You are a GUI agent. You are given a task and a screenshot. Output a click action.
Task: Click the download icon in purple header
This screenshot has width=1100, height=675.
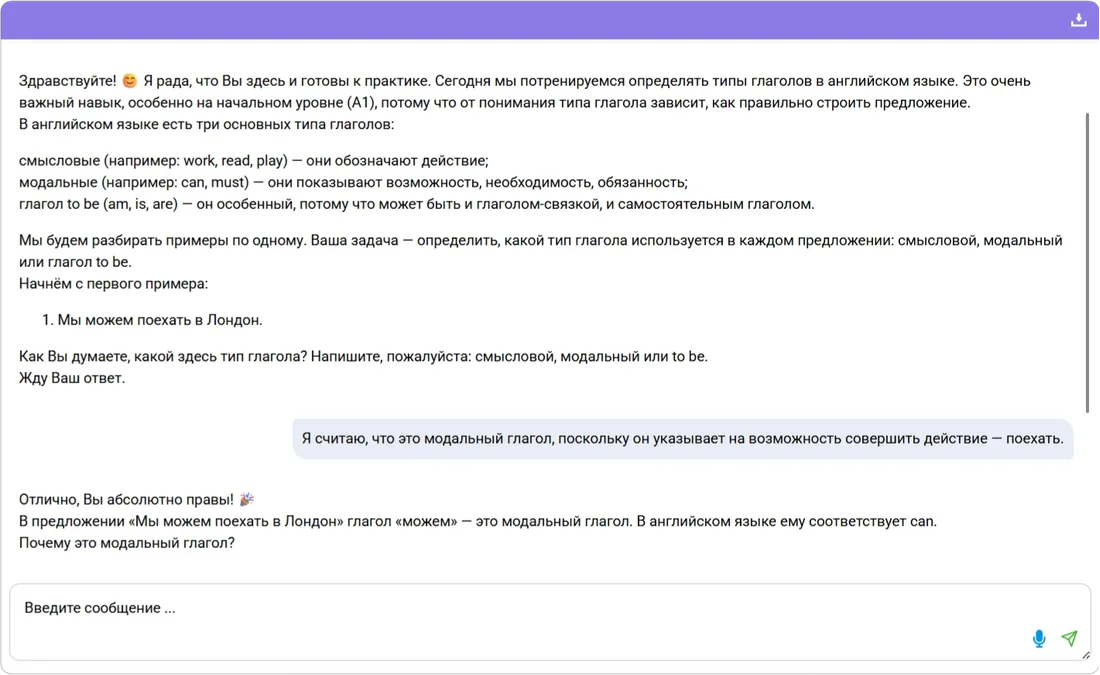click(x=1078, y=20)
